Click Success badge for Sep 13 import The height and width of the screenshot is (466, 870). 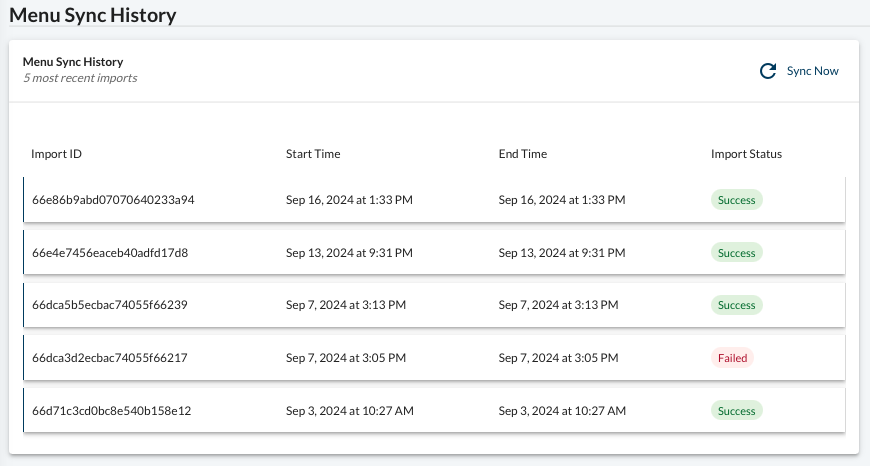(737, 253)
